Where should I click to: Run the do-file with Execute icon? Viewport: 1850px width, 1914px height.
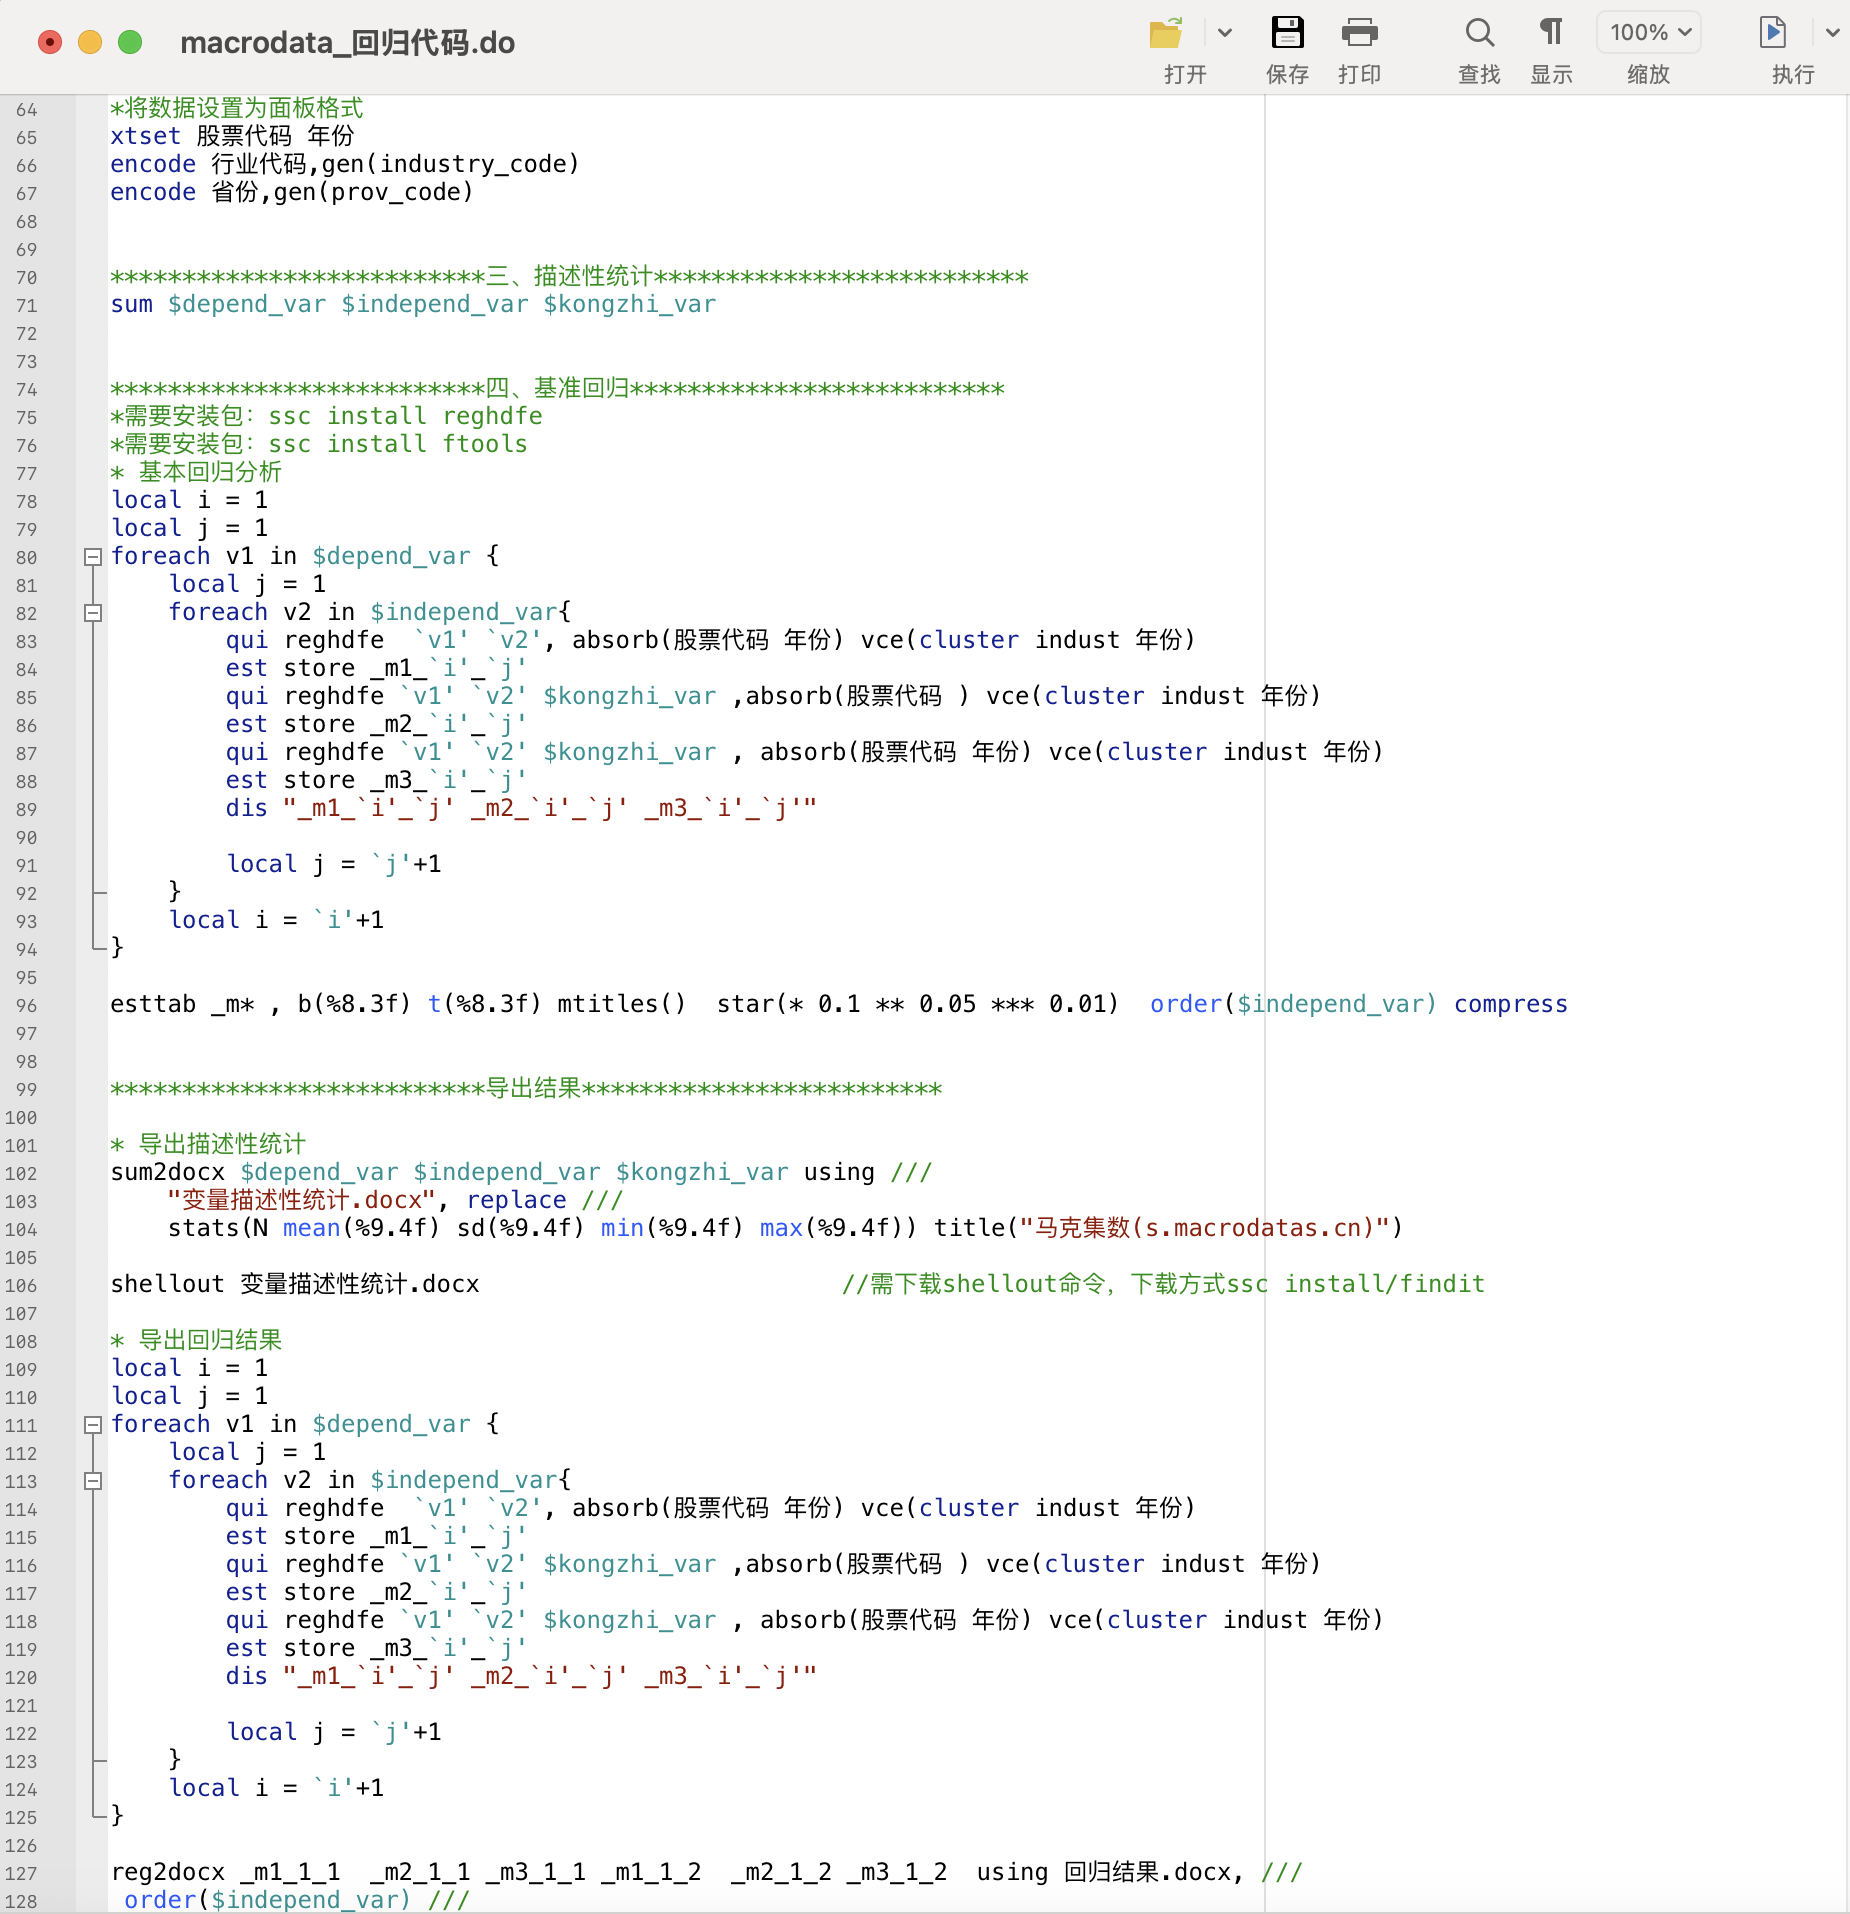1772,33
